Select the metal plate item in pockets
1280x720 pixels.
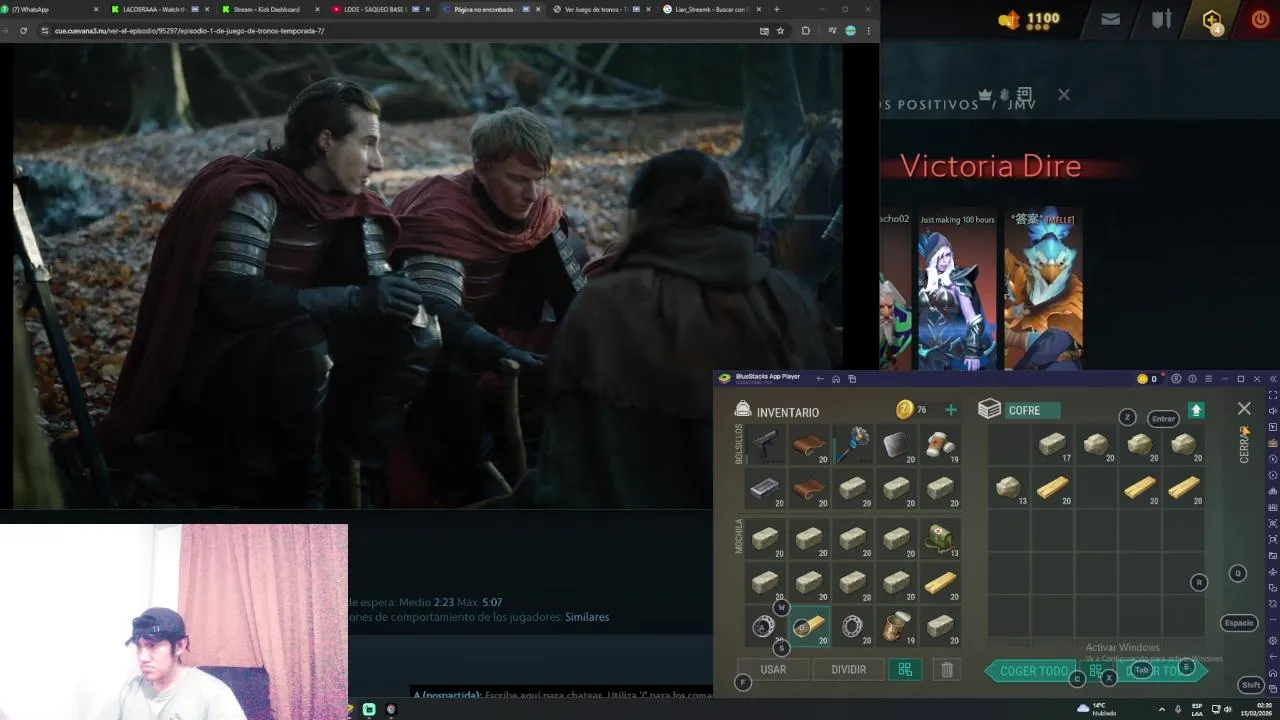[897, 444]
